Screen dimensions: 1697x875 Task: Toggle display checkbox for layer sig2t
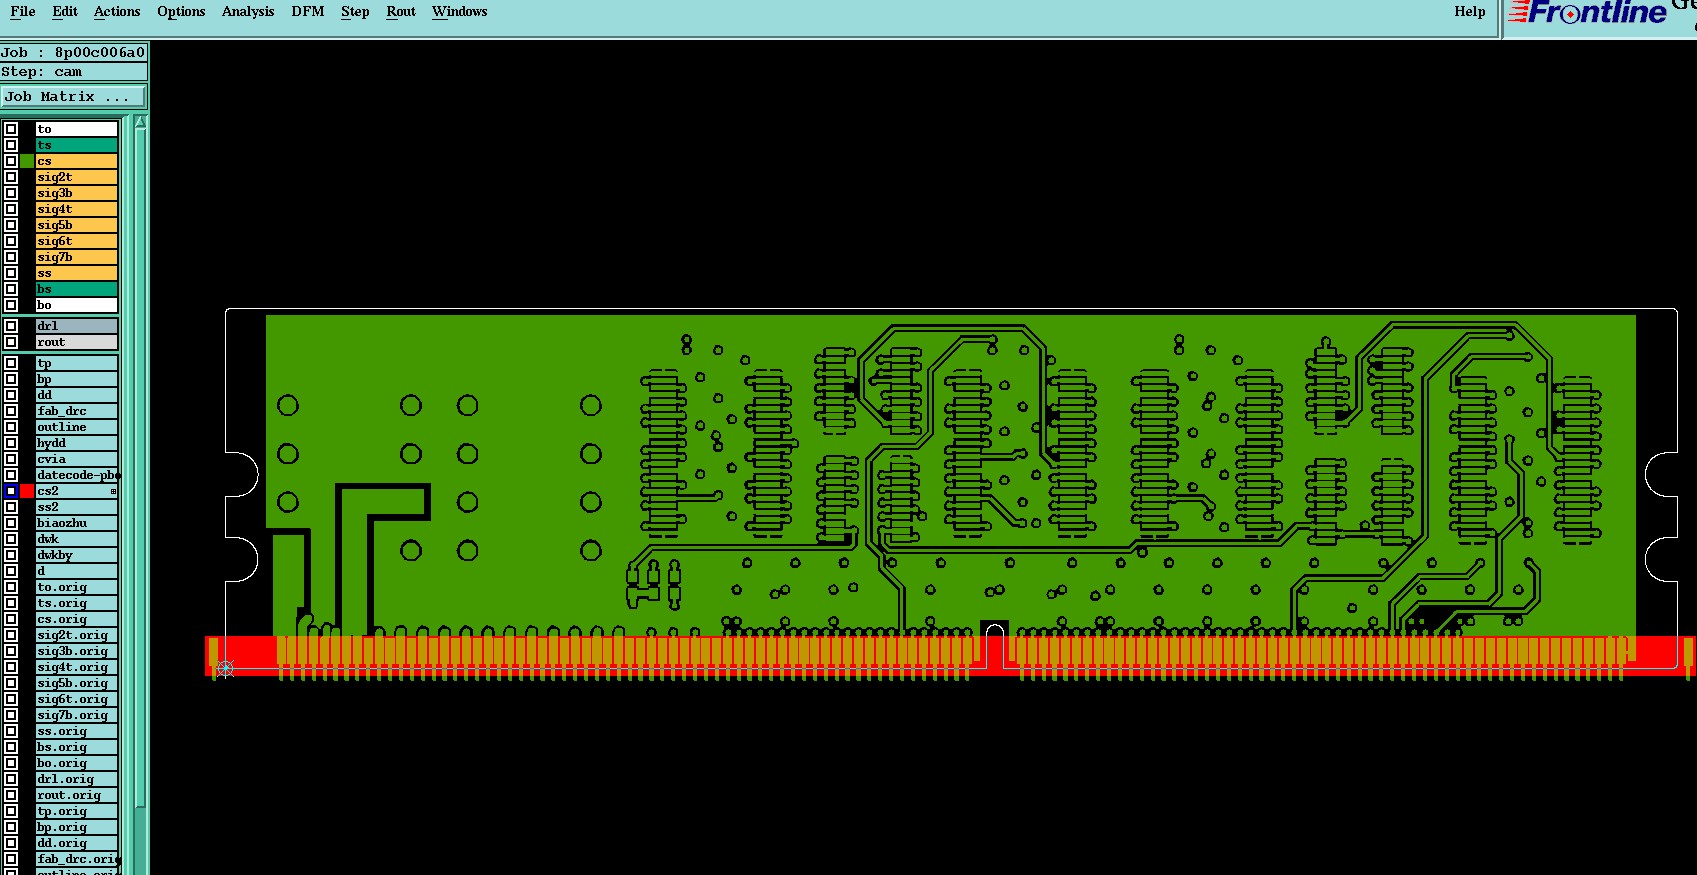pos(11,177)
